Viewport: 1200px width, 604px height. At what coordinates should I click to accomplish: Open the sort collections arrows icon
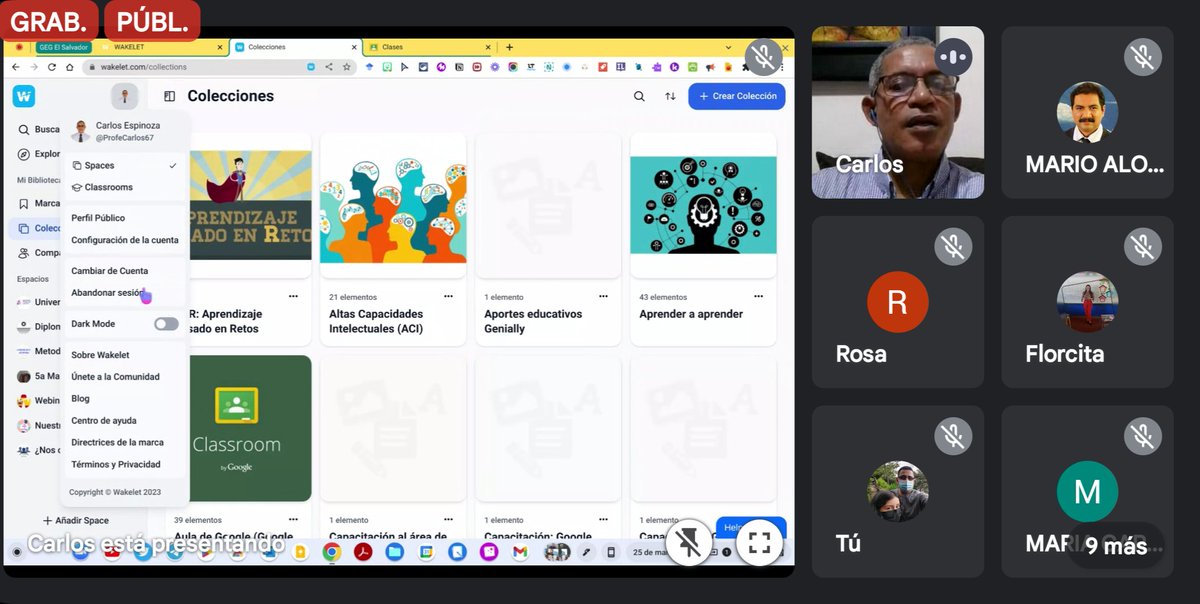[670, 96]
